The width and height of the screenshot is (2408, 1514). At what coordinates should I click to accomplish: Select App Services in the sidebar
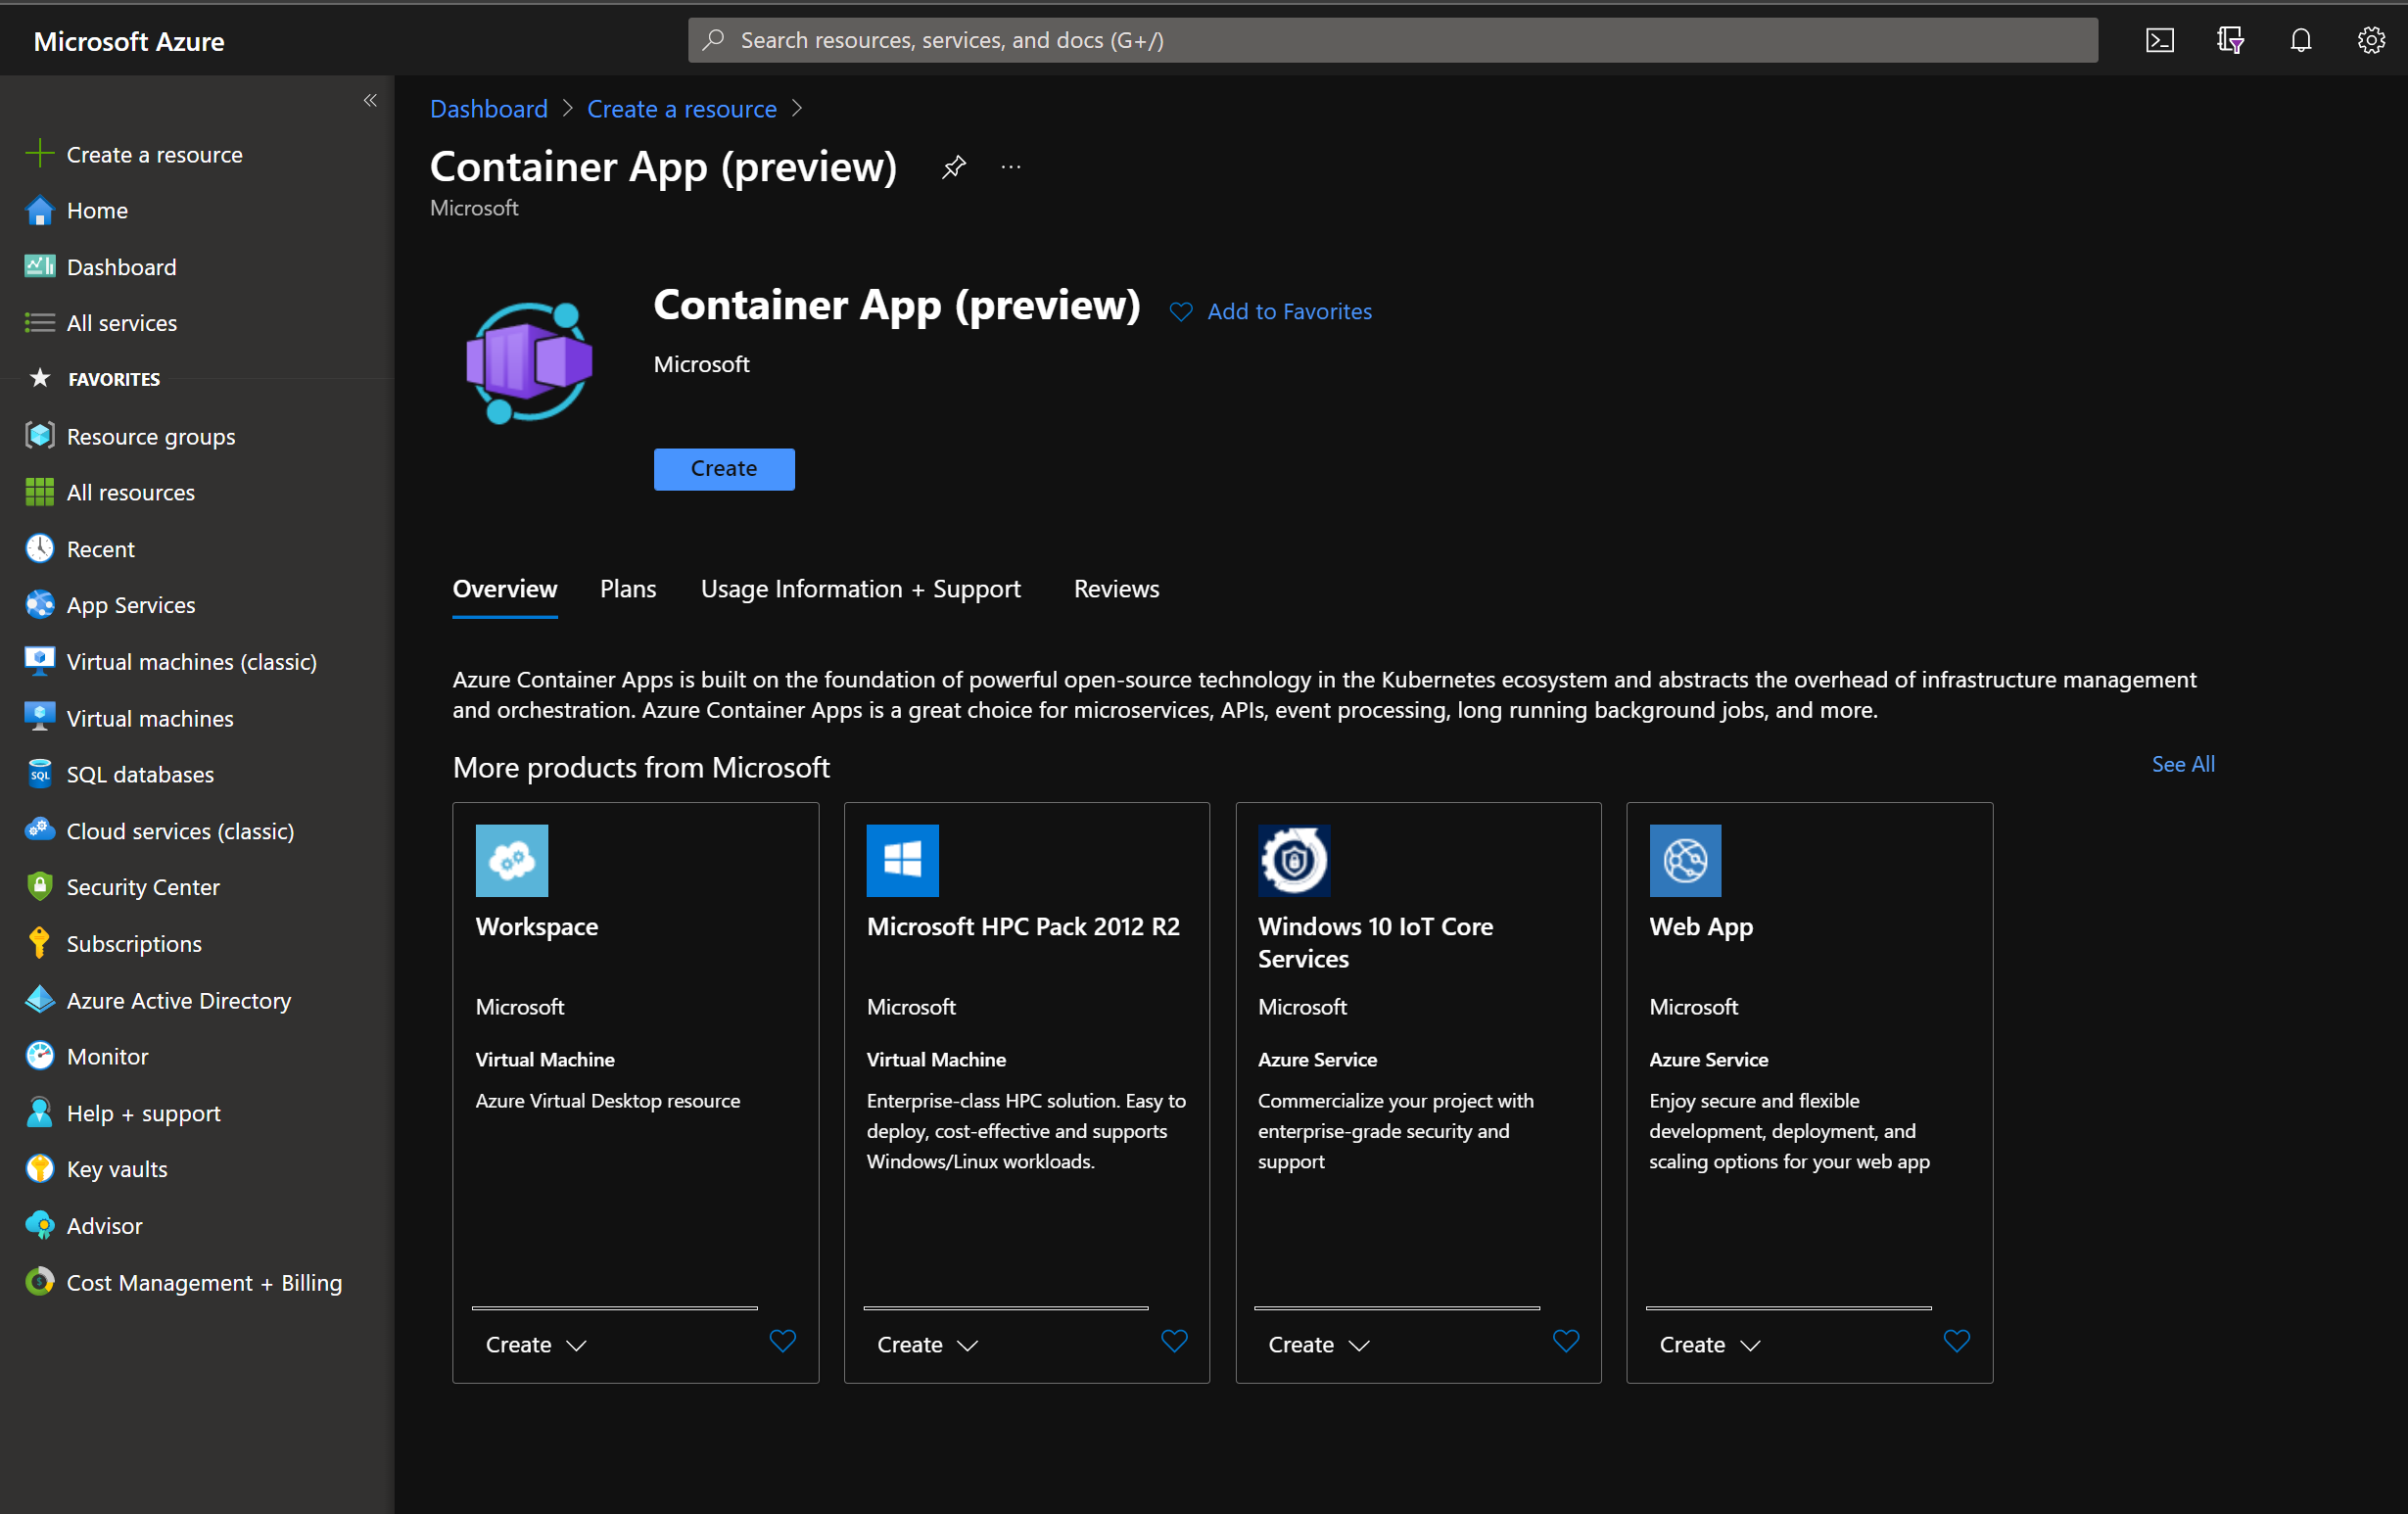pos(130,604)
